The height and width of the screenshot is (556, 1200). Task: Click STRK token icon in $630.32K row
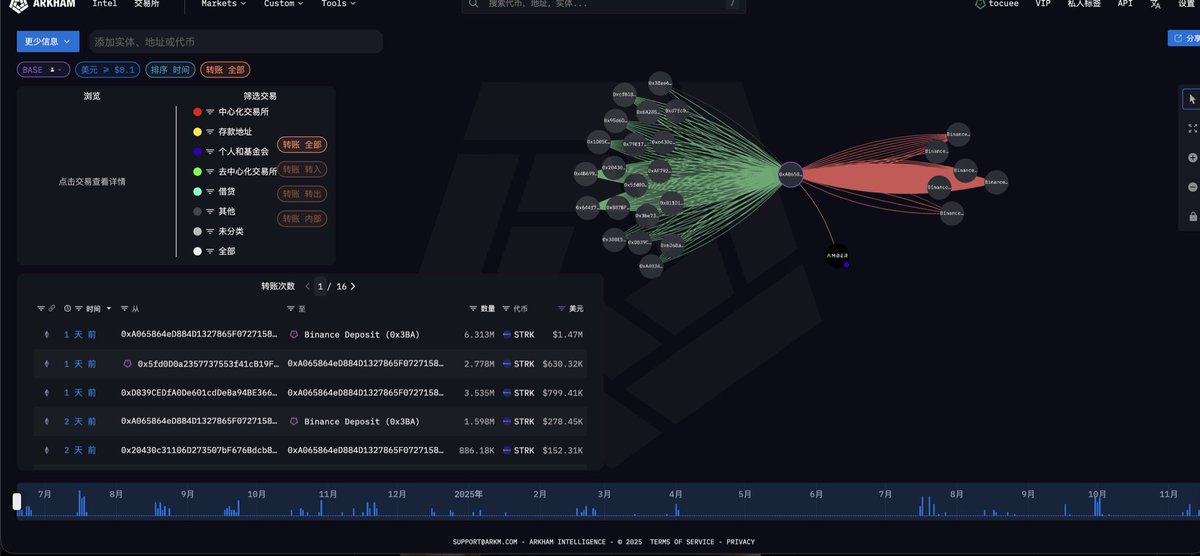[506, 364]
